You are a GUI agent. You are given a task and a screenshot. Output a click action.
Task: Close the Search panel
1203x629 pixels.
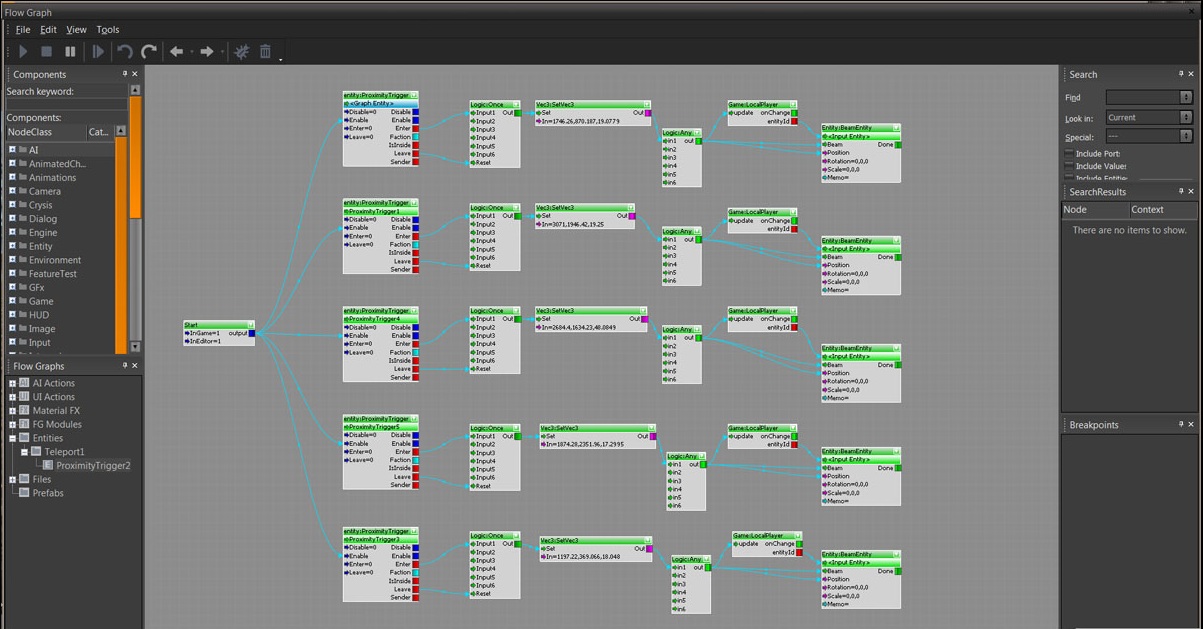coord(1191,74)
